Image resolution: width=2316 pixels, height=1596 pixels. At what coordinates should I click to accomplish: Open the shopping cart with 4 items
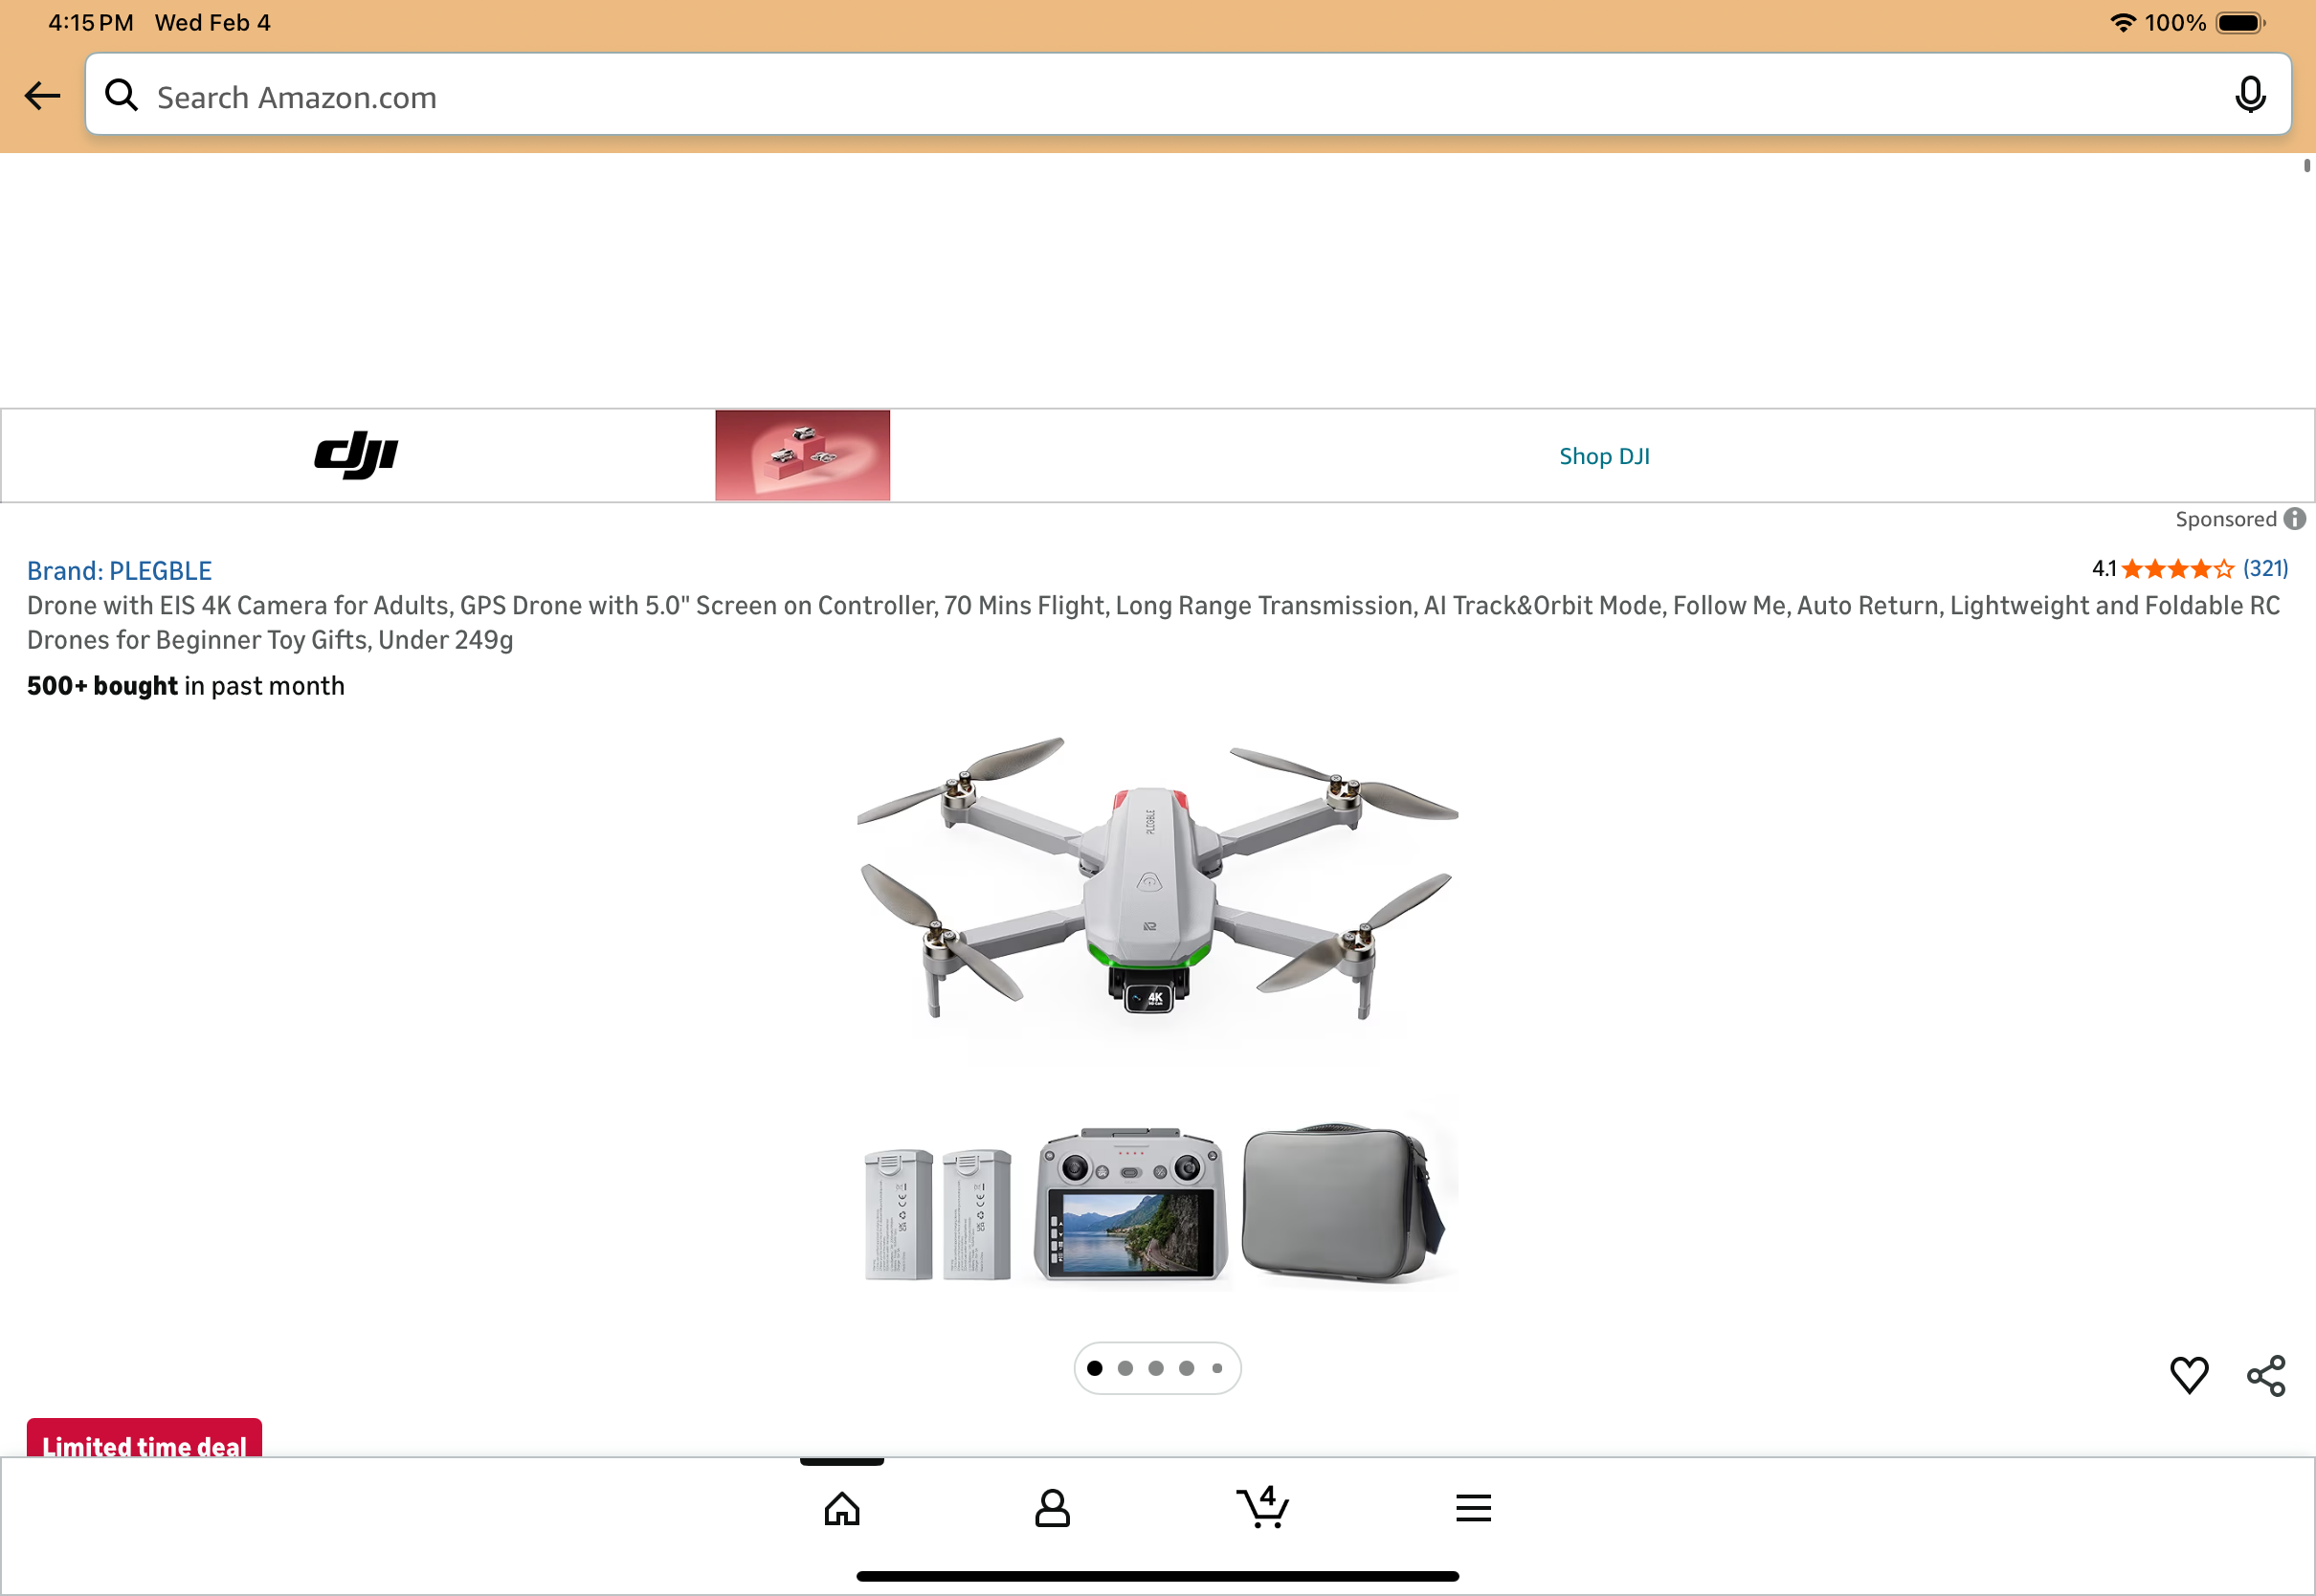(x=1263, y=1507)
